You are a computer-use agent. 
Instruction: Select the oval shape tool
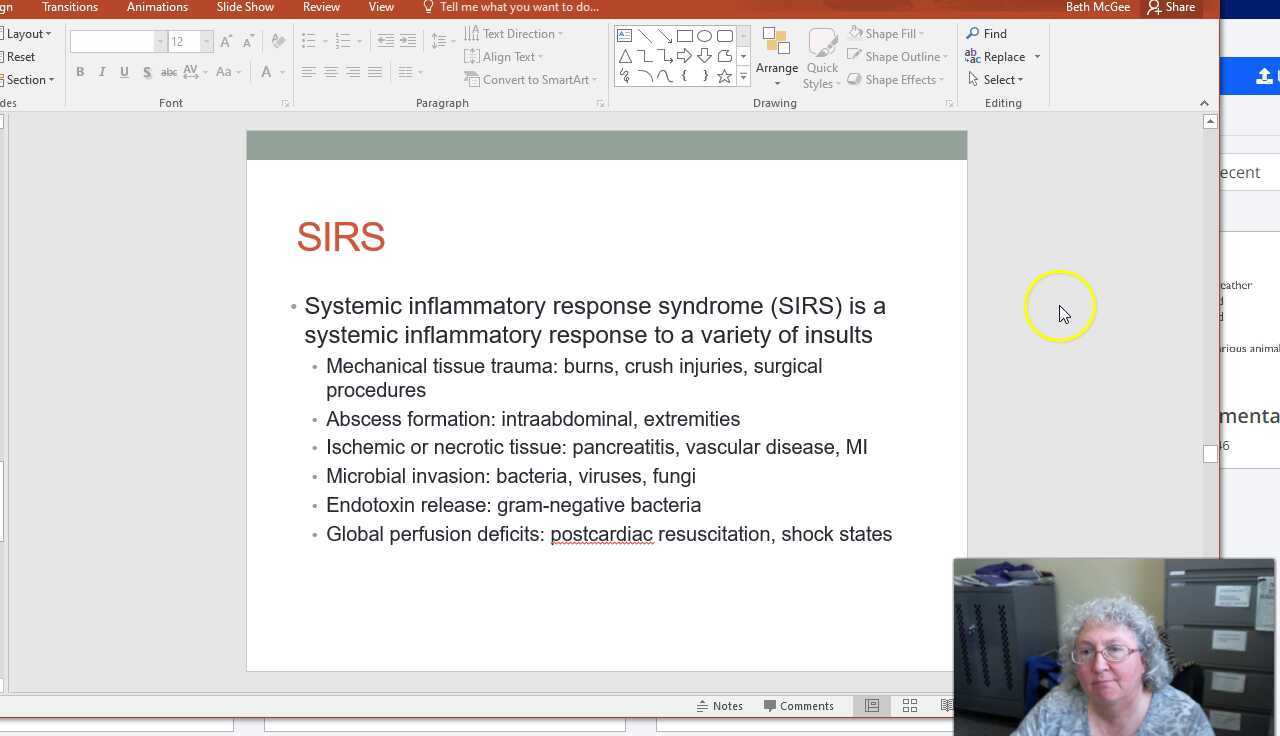click(704, 35)
